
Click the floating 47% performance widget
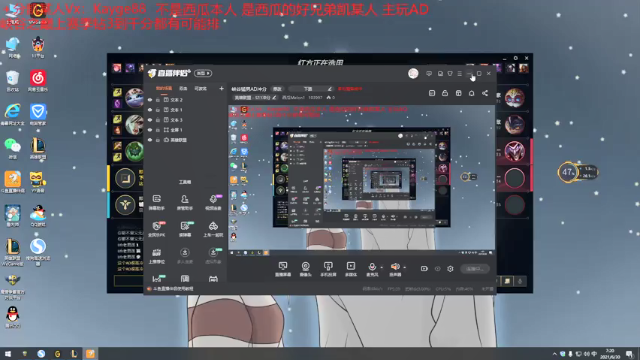[x=577, y=172]
